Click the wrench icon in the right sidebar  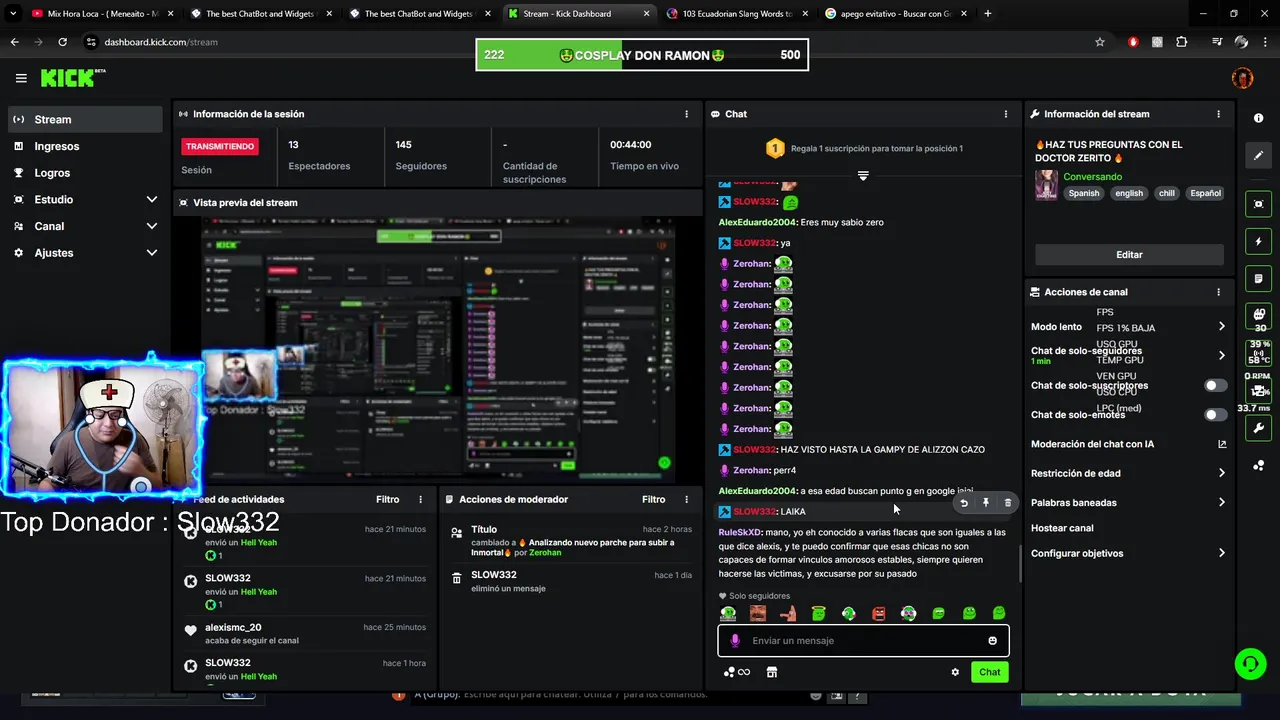click(x=1258, y=428)
